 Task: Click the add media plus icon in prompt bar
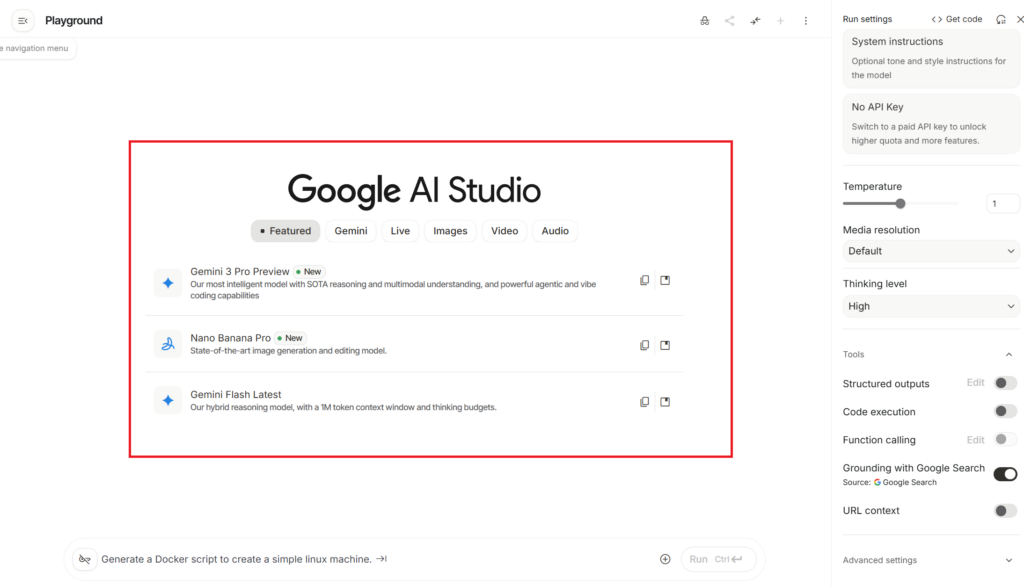(665, 559)
